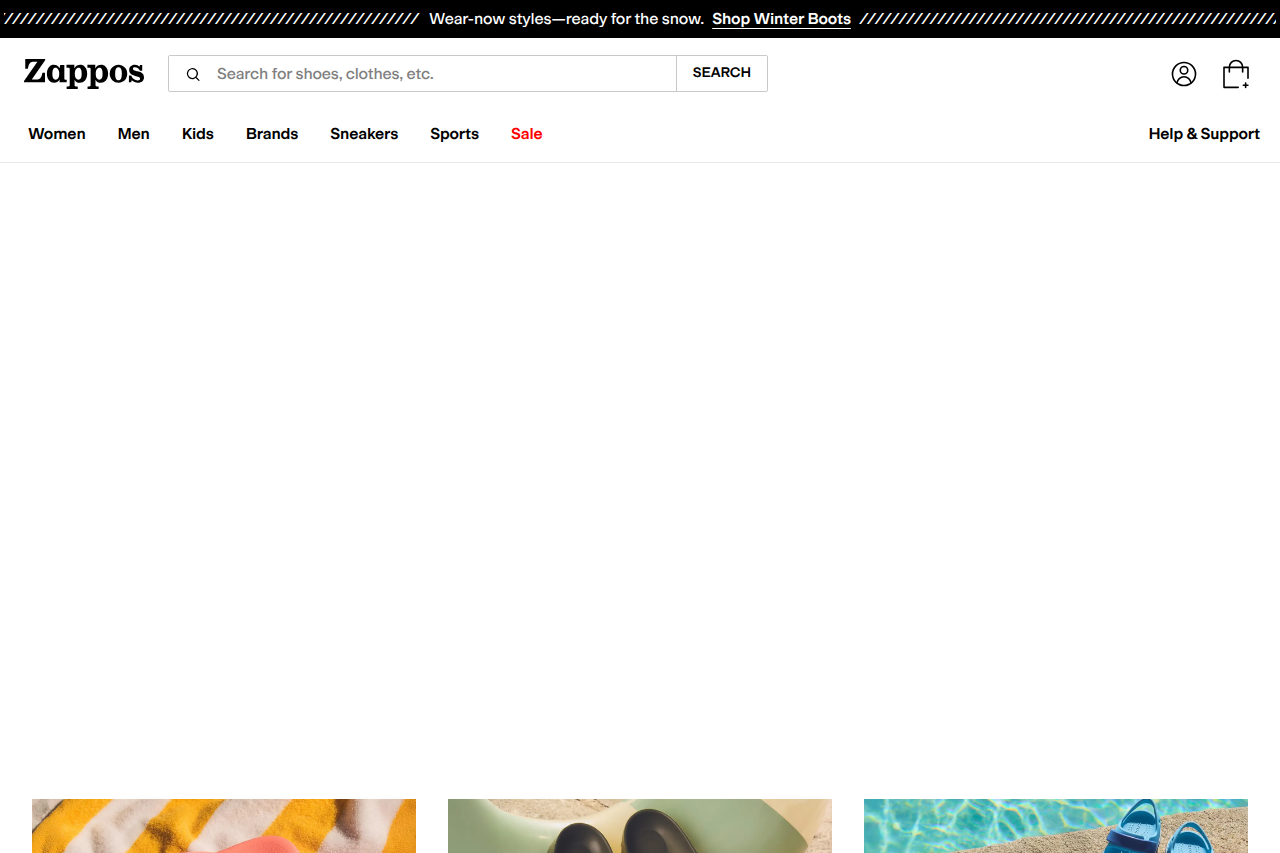The image size is (1280, 853).
Task: Click the Zappos logo
Action: 84,72
